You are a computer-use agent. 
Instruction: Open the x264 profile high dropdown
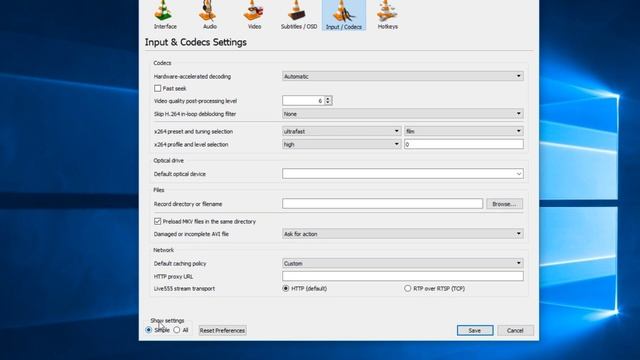tap(341, 144)
